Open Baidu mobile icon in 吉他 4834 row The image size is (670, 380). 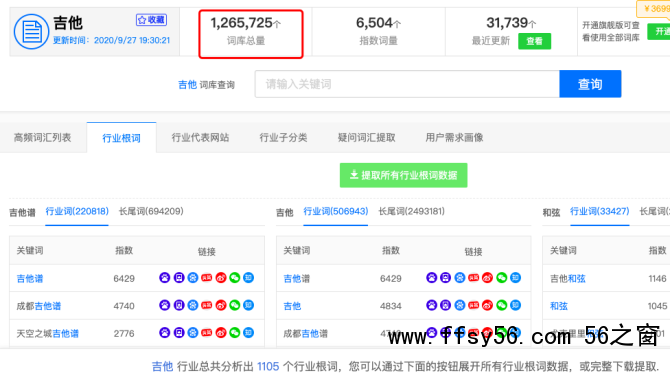(x=446, y=305)
